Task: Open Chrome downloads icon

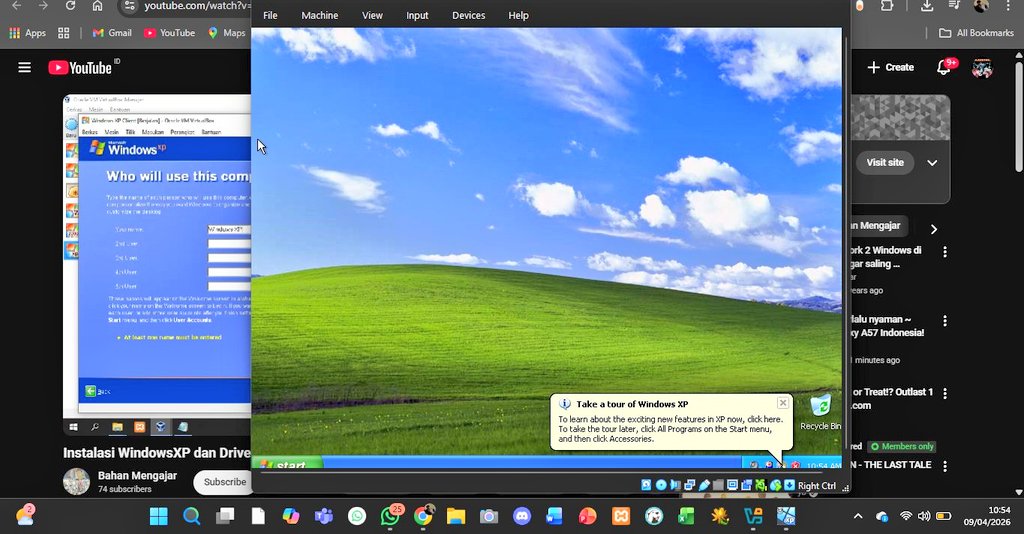Action: 926,6
